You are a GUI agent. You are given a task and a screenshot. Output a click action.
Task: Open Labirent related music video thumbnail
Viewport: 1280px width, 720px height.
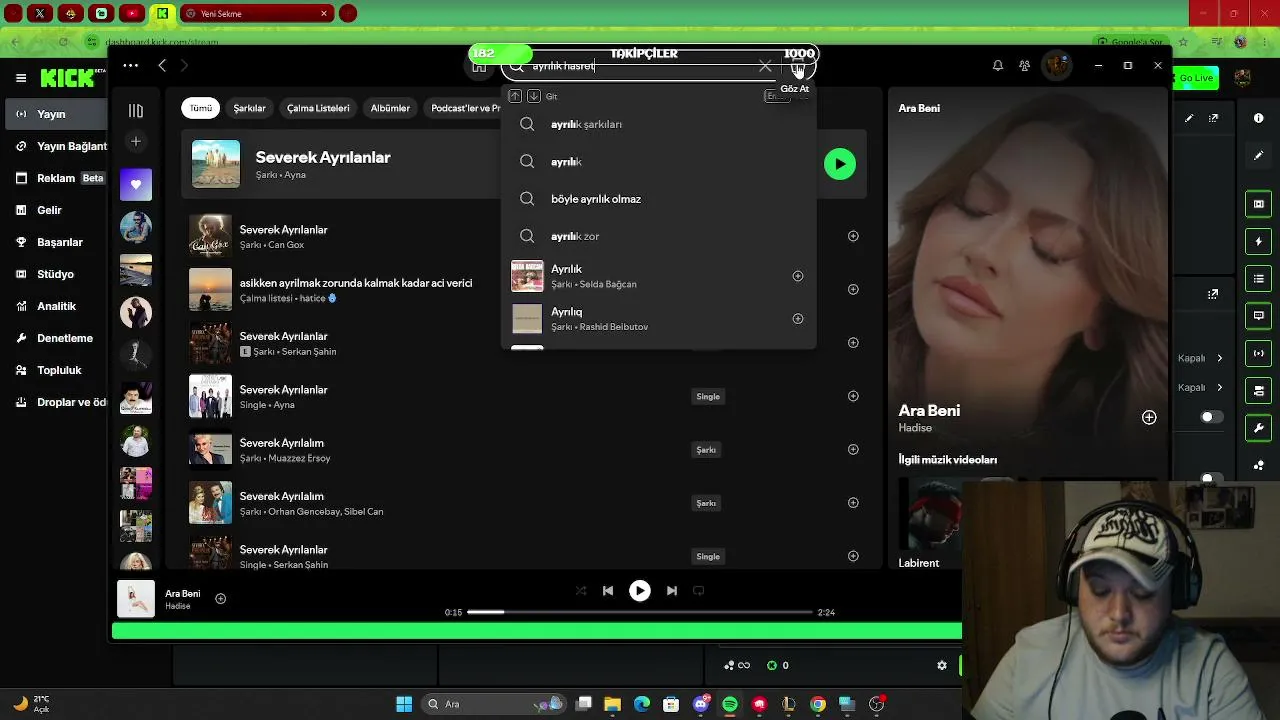pos(930,515)
